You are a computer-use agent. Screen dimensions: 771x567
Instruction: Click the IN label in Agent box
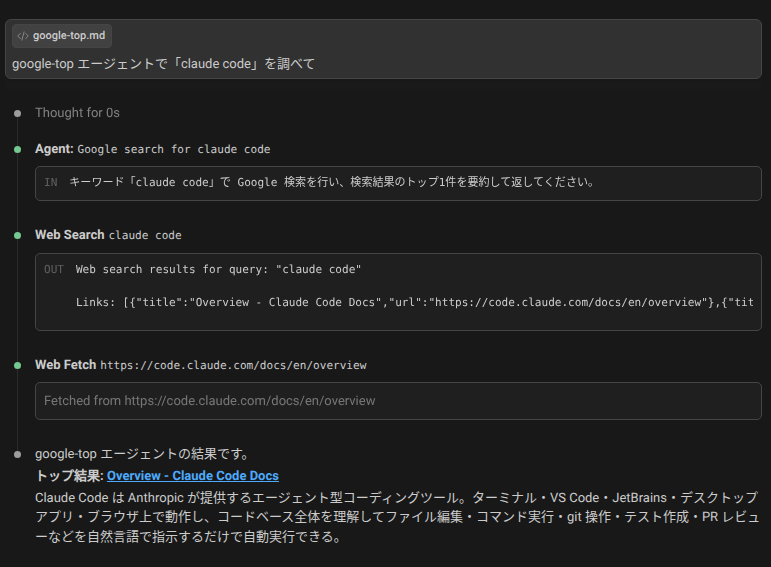point(51,182)
